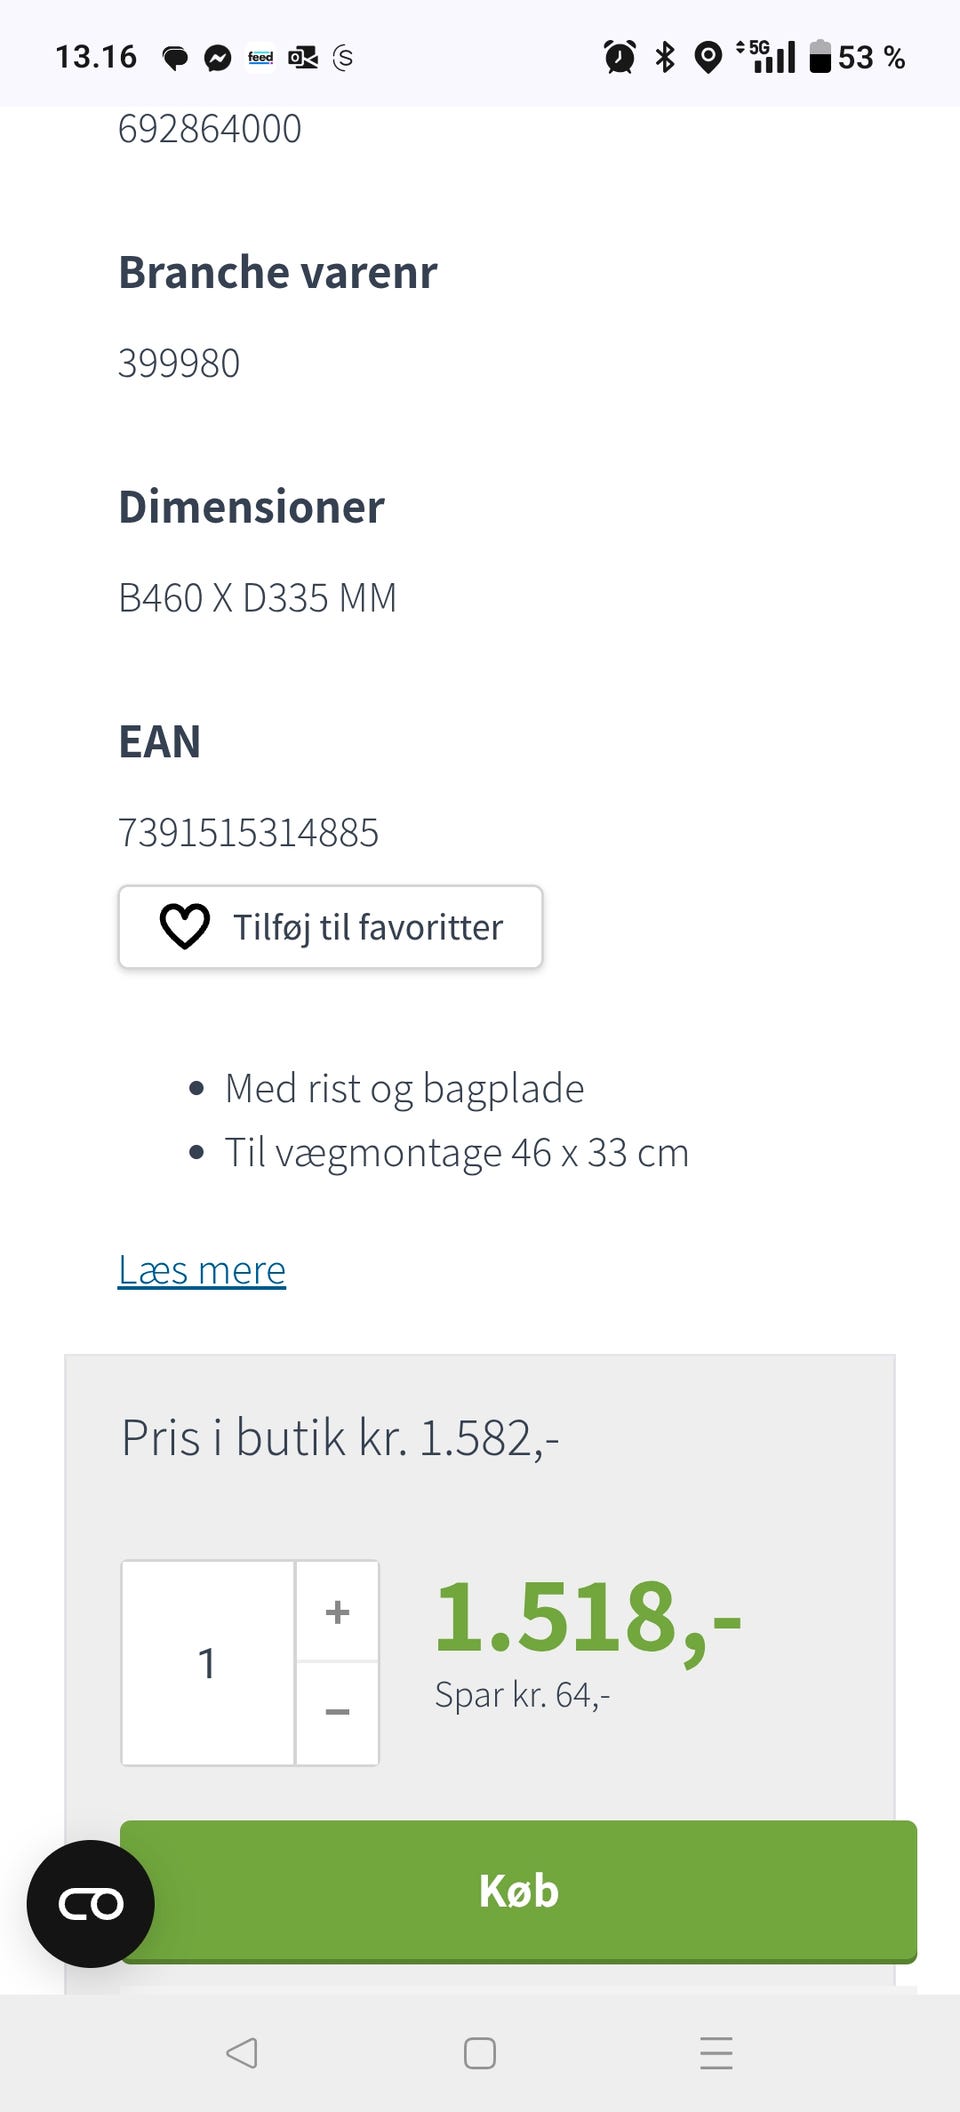Decrease quantity with the minus button
Screen dimensions: 960x2112
(338, 1712)
